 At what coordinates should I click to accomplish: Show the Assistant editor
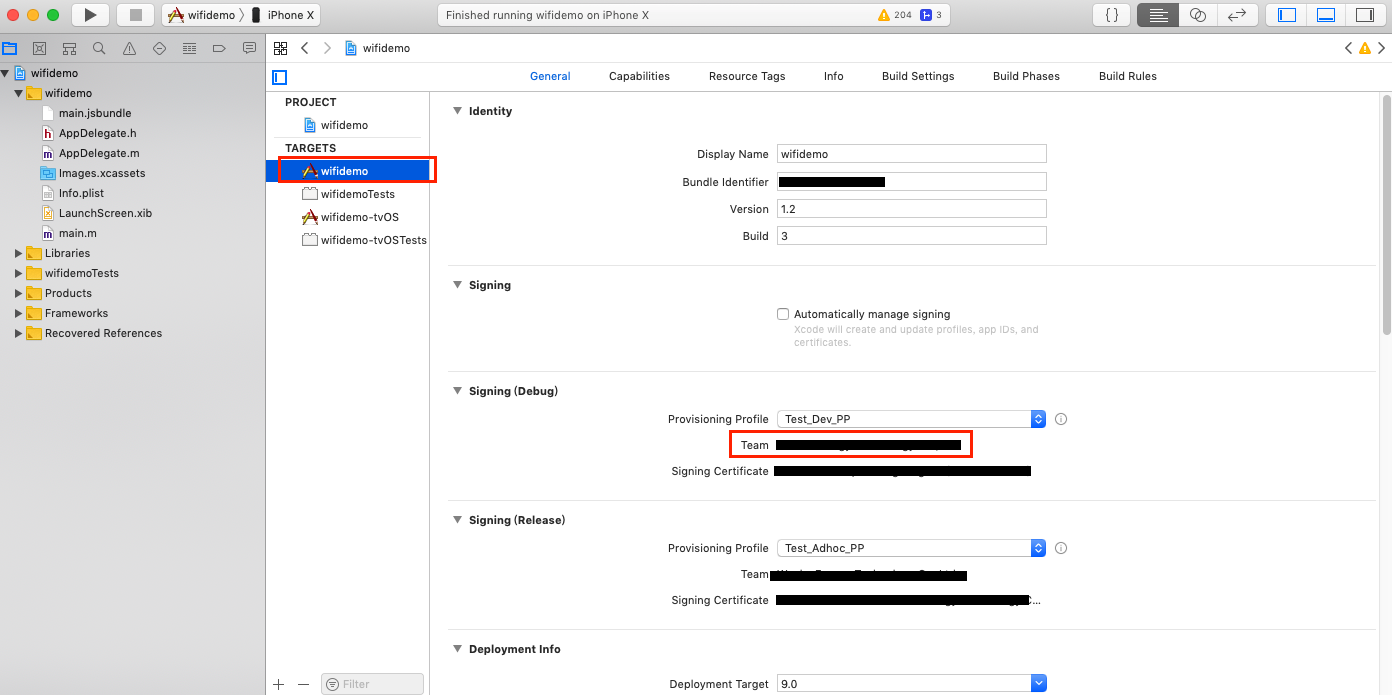pos(1197,15)
